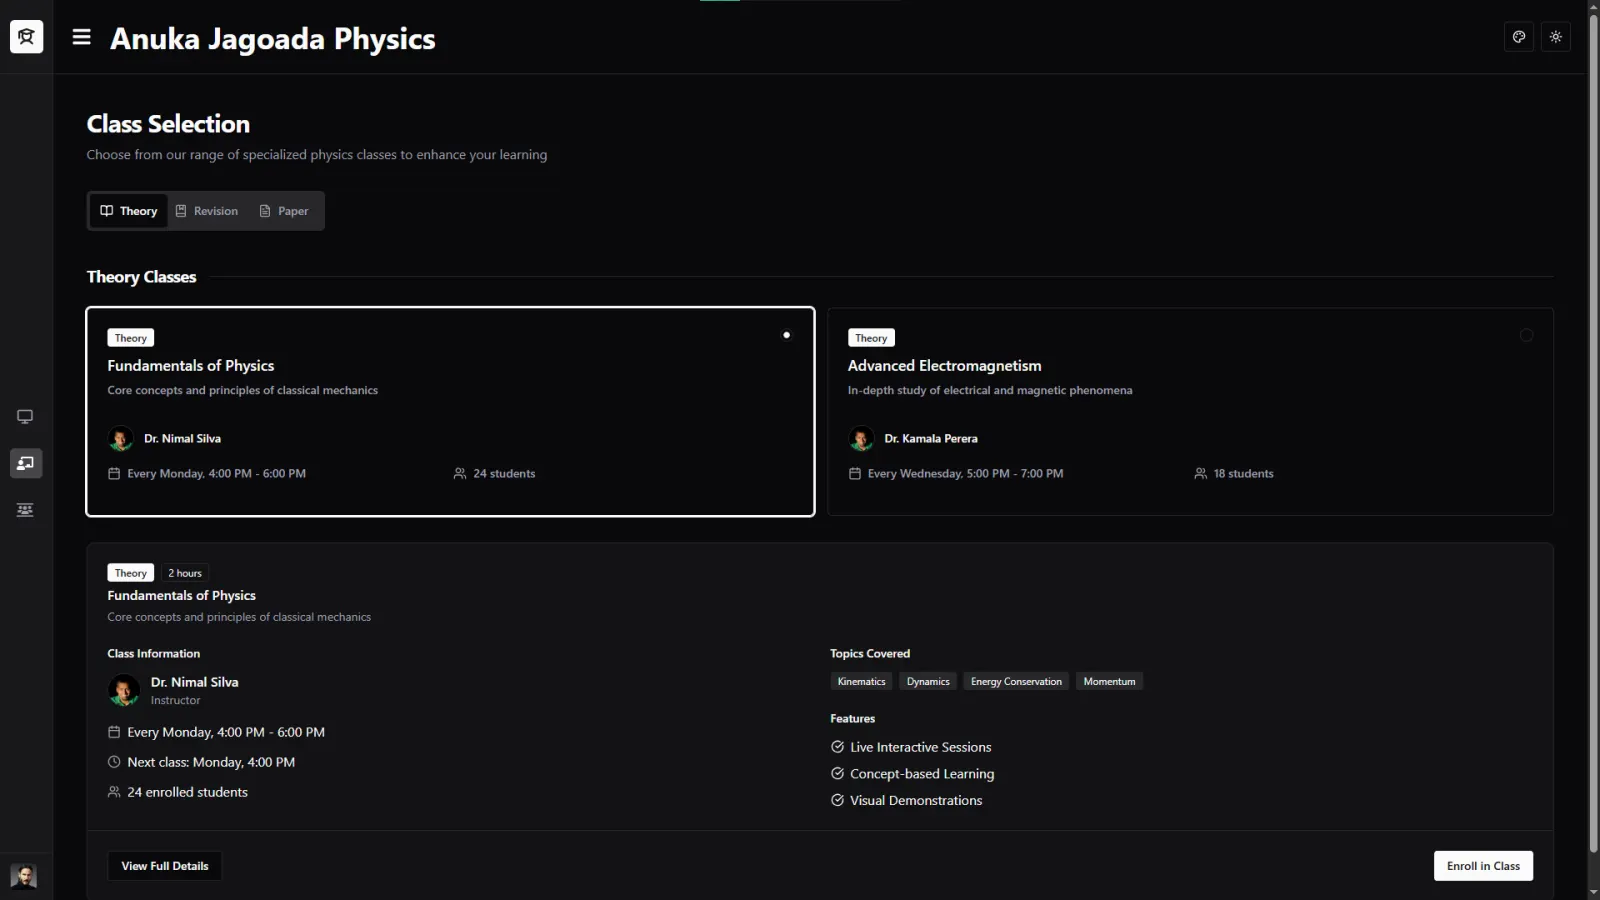This screenshot has width=1600, height=900.
Task: Click the Momentum topic tag
Action: click(x=1109, y=682)
